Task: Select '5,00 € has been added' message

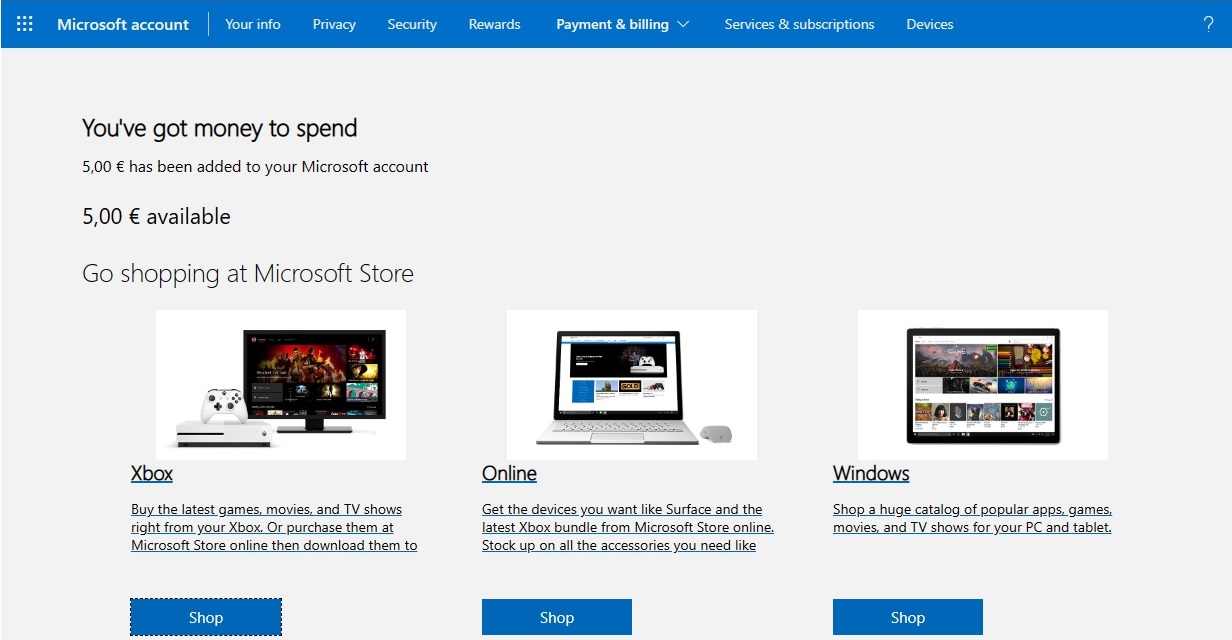Action: click(x=255, y=167)
